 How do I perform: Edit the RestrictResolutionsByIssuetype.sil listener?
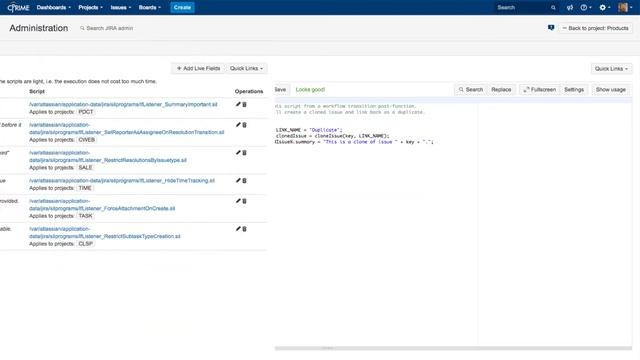click(x=238, y=153)
